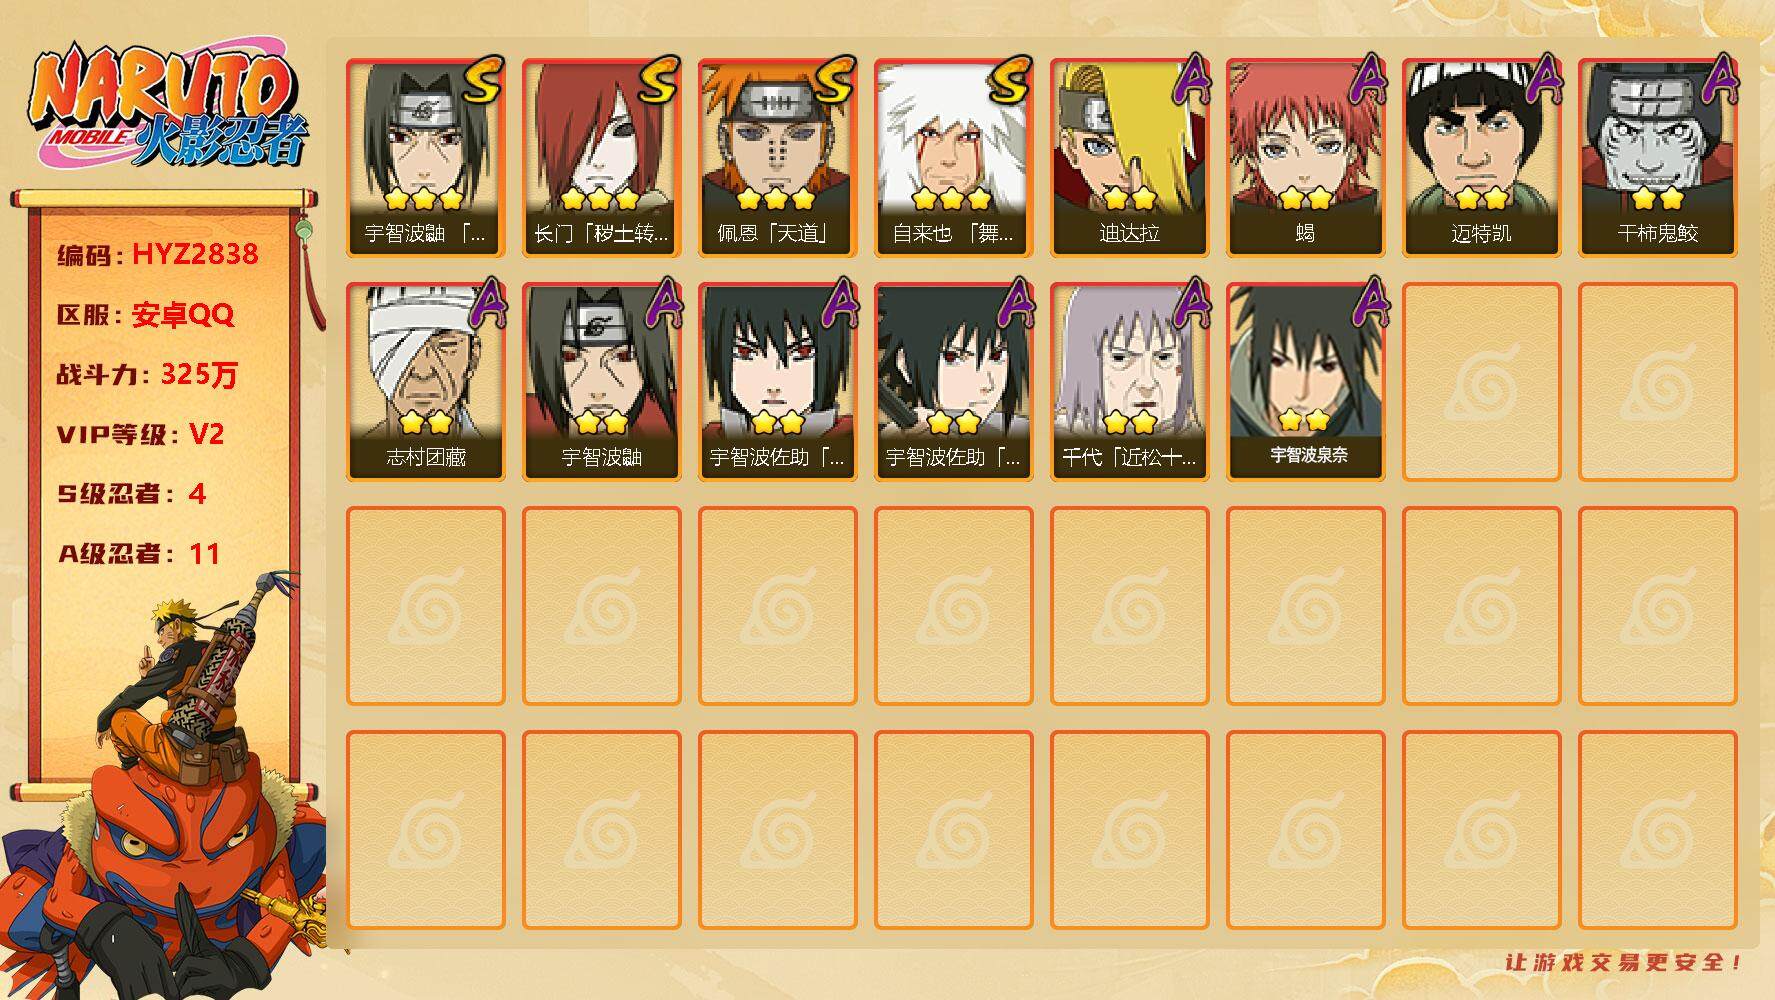Click the two stars on 宇智波泉奈 card
The height and width of the screenshot is (1000, 1775).
tap(1304, 419)
